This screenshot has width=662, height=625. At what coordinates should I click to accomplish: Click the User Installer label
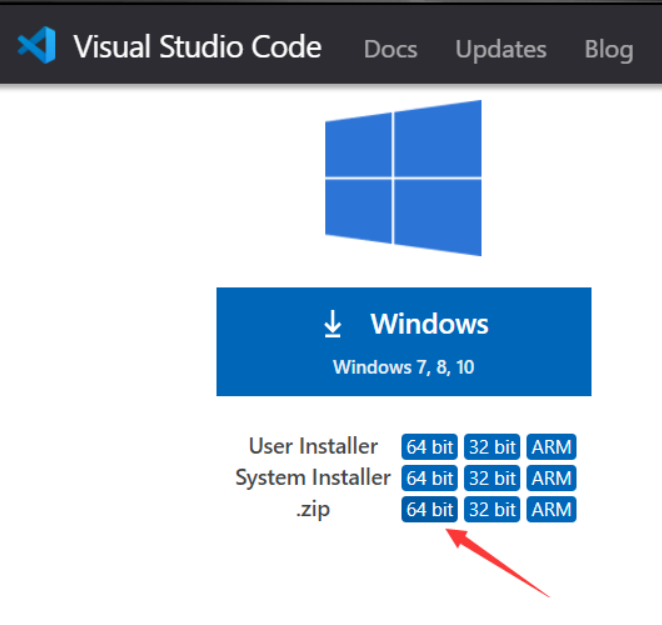coord(313,446)
